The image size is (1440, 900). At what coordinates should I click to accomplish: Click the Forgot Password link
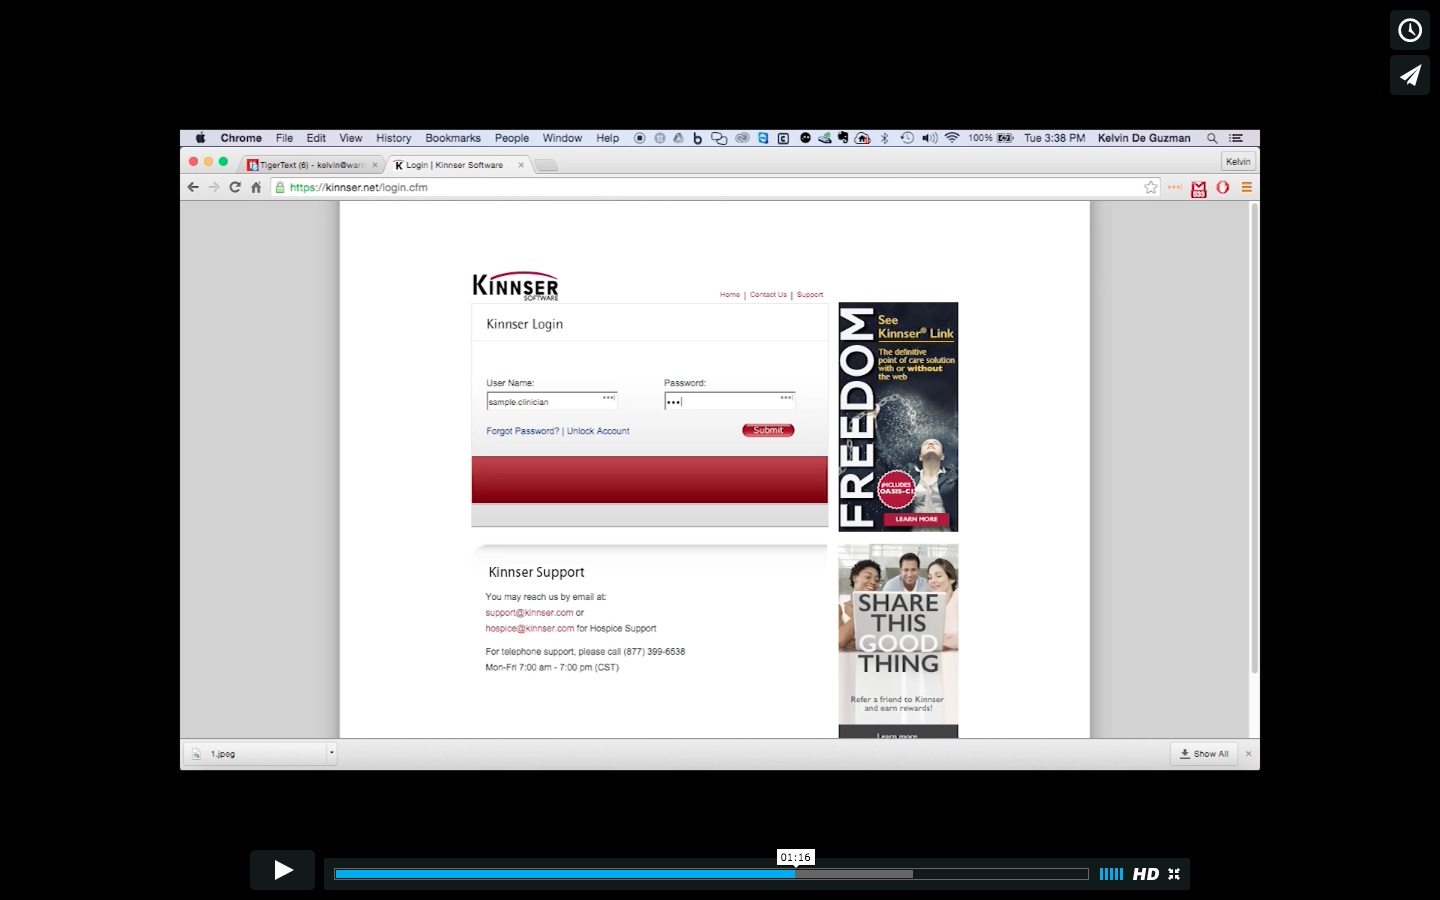pyautogui.click(x=521, y=430)
